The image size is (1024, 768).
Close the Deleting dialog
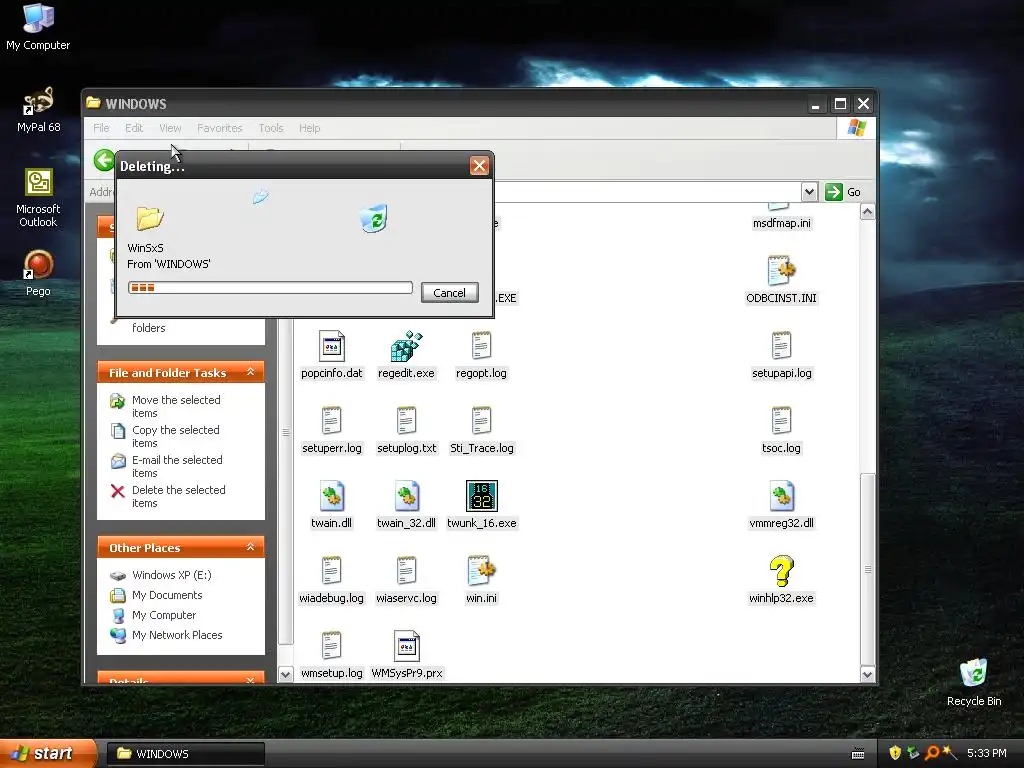pyautogui.click(x=479, y=166)
